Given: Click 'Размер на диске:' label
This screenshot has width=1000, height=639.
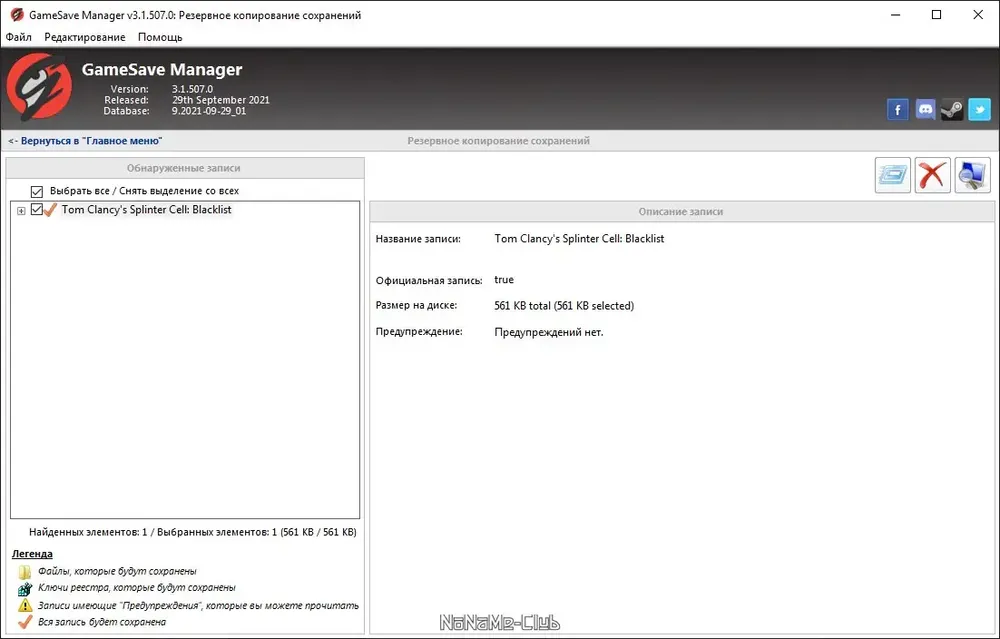Looking at the screenshot, I should [416, 305].
